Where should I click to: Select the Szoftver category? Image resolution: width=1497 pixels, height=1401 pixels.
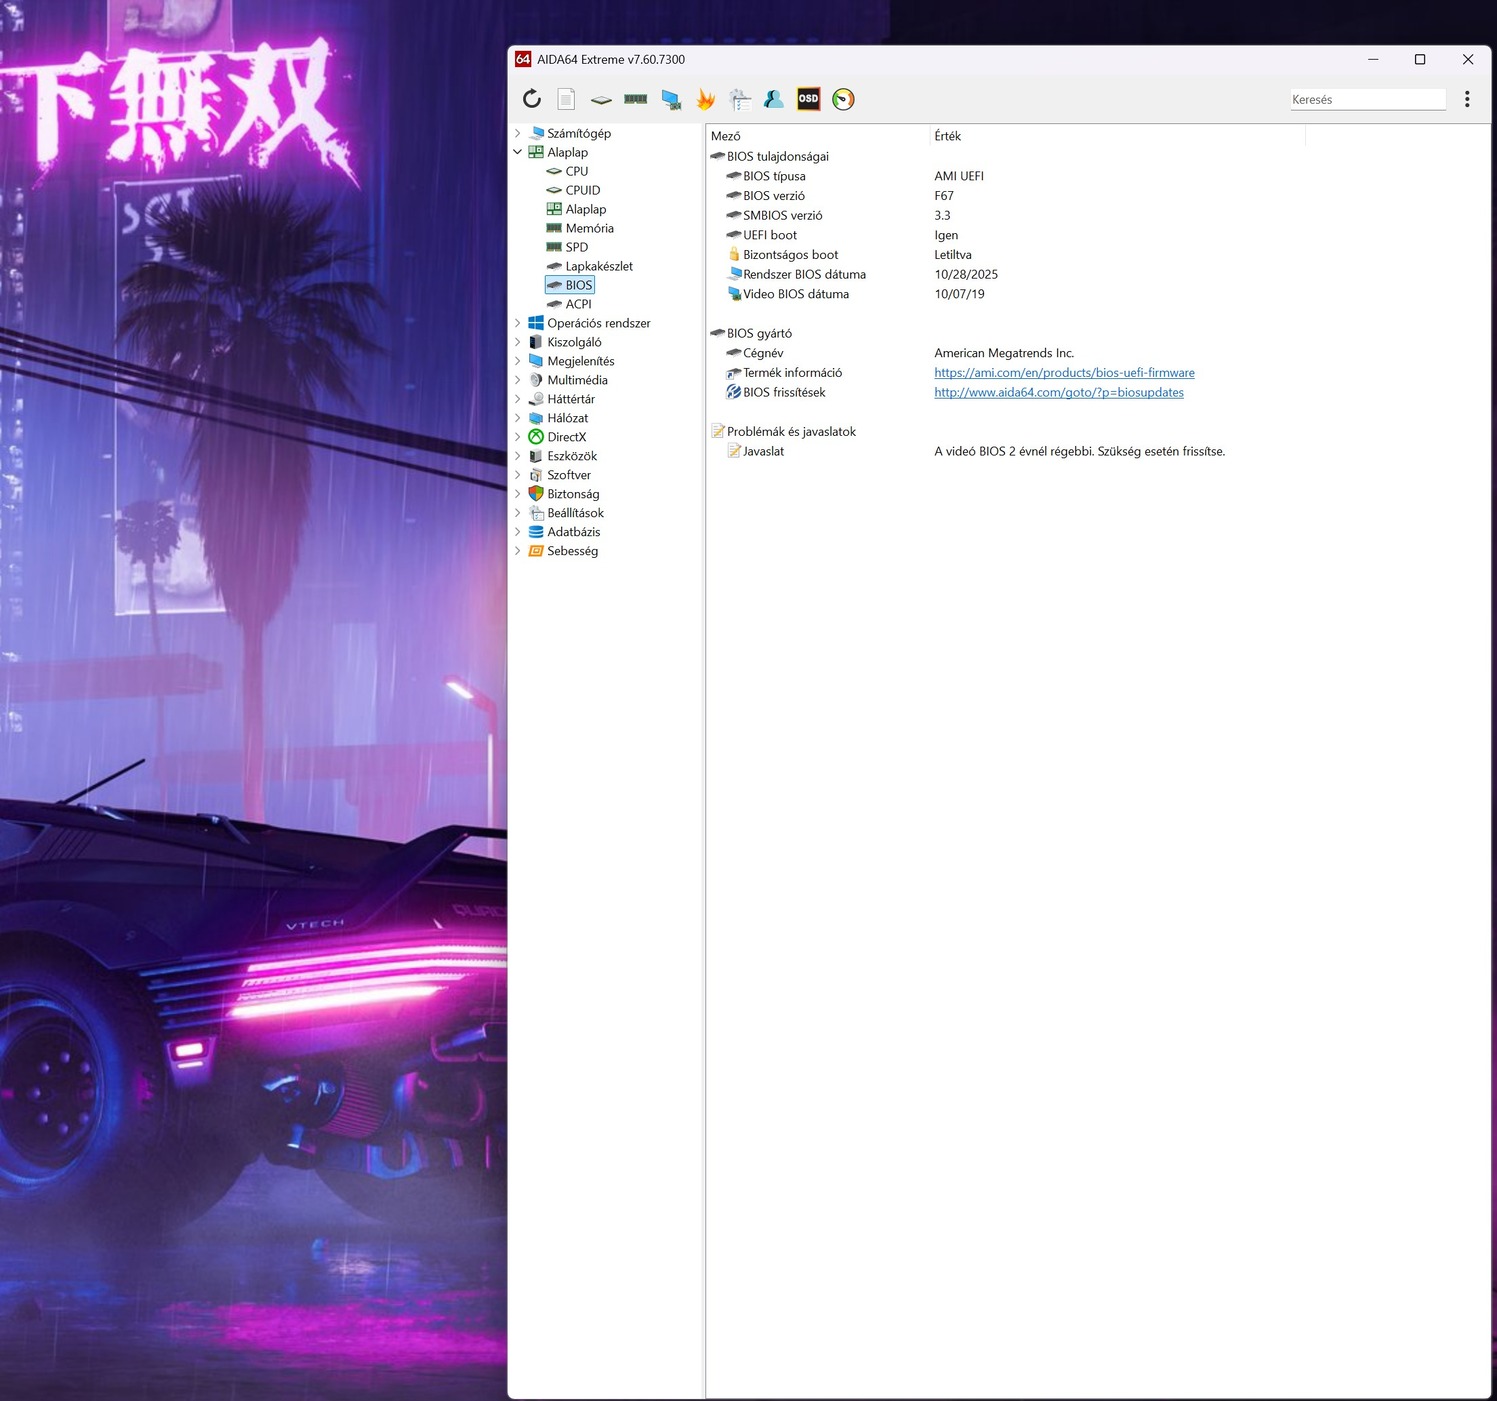569,475
